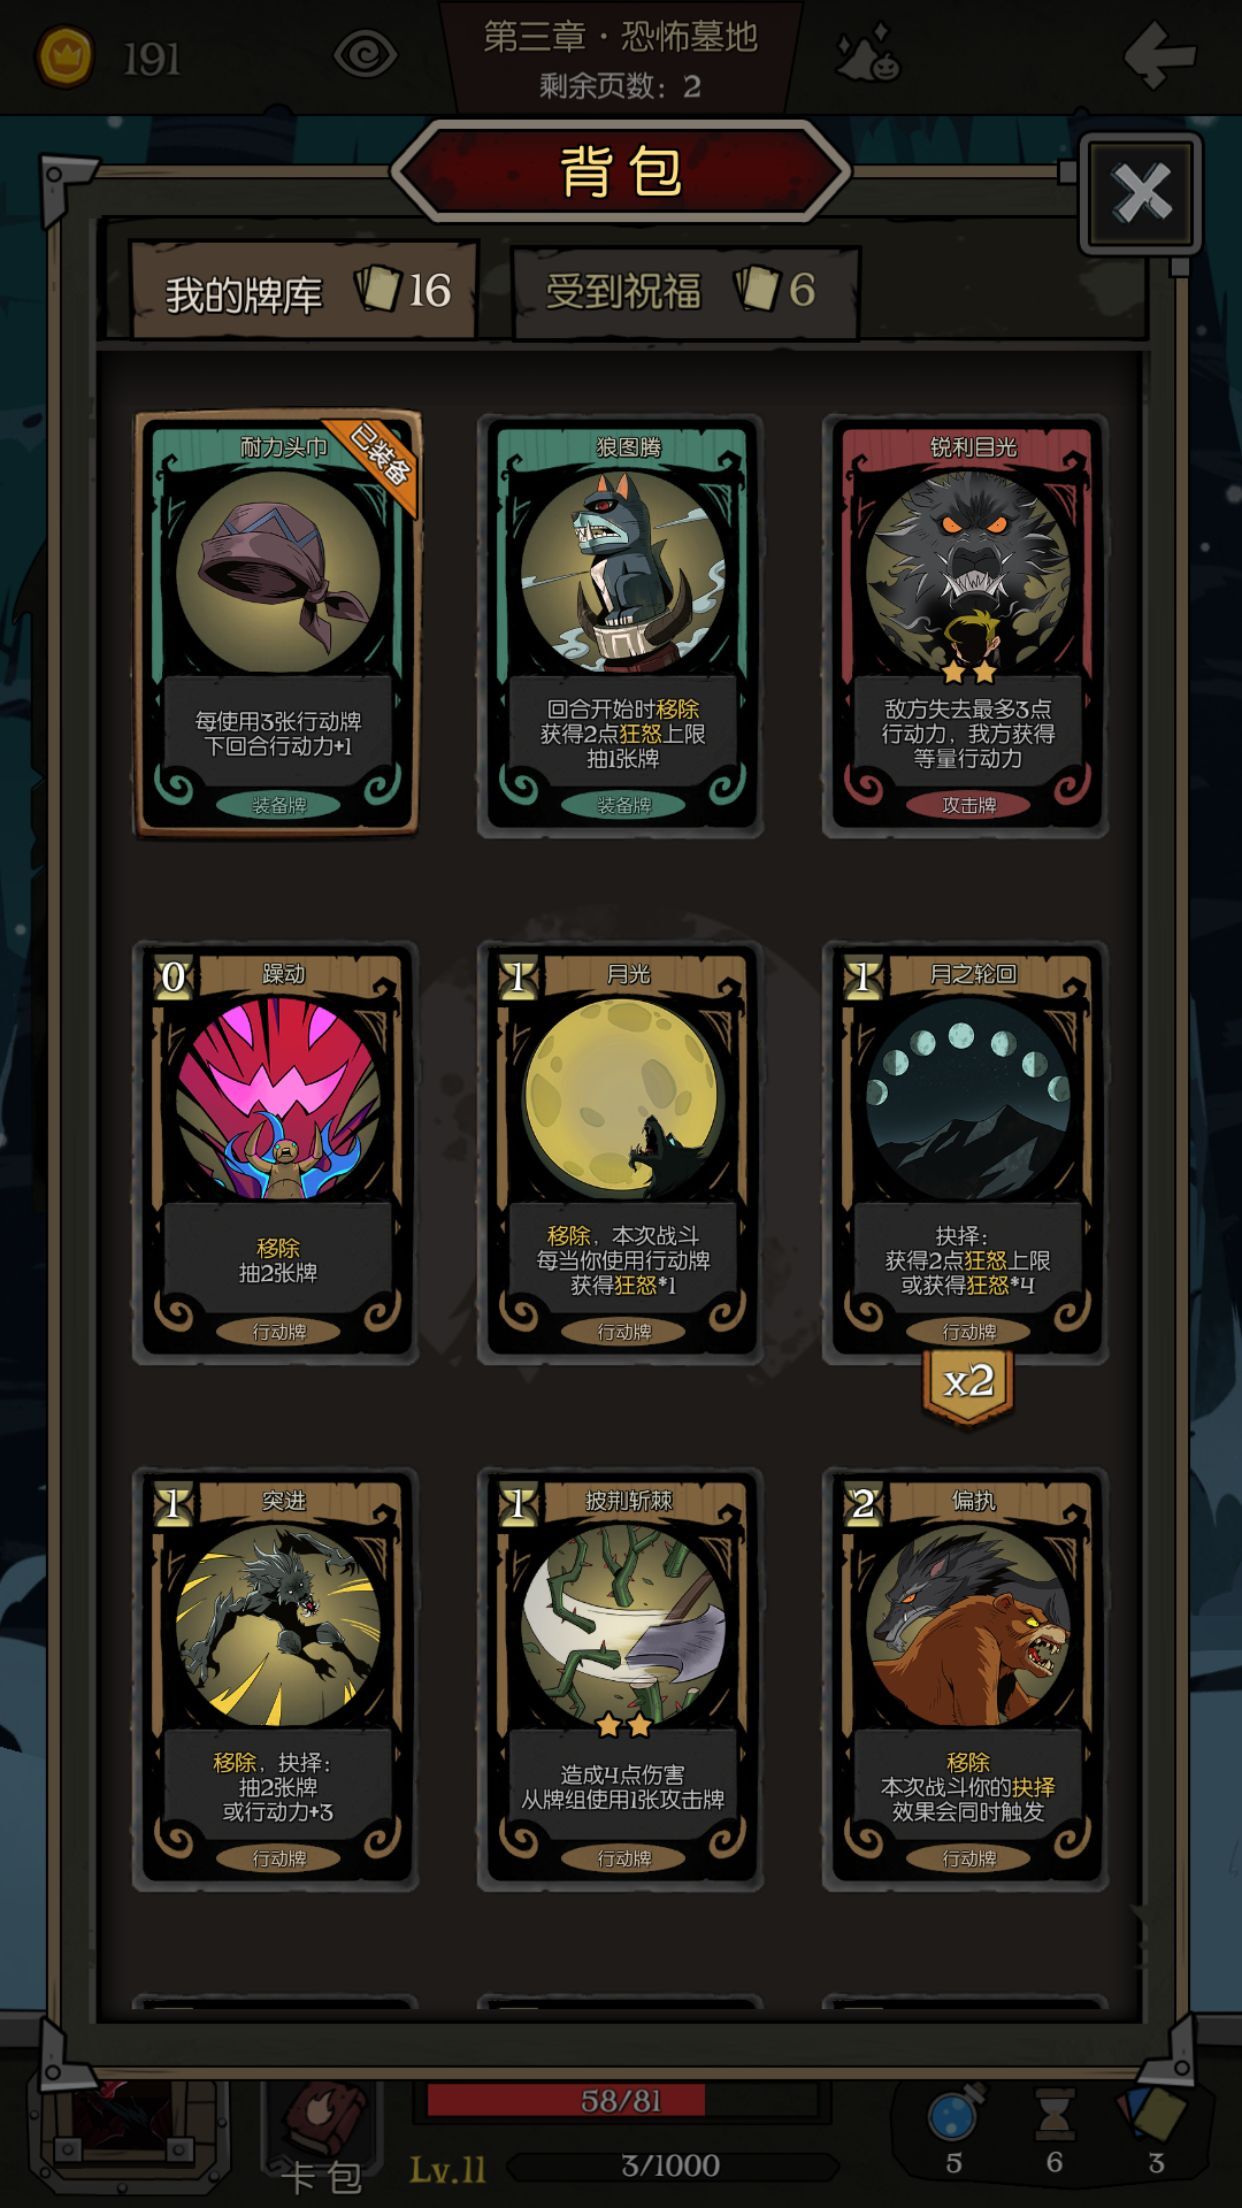The image size is (1242, 2208).
Task: Click the x2 duplicate count badge
Action: pos(968,1384)
